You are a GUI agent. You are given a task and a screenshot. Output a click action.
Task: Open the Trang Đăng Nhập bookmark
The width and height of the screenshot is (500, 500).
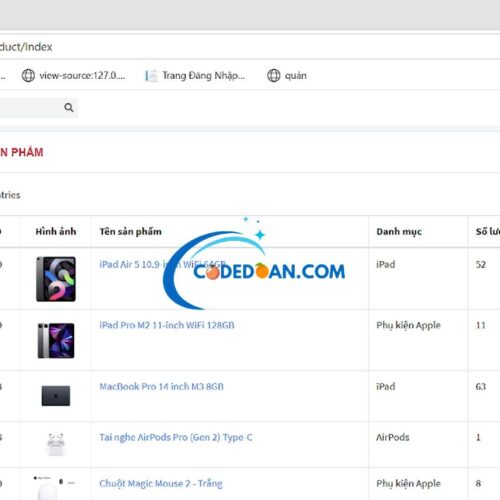(x=195, y=76)
